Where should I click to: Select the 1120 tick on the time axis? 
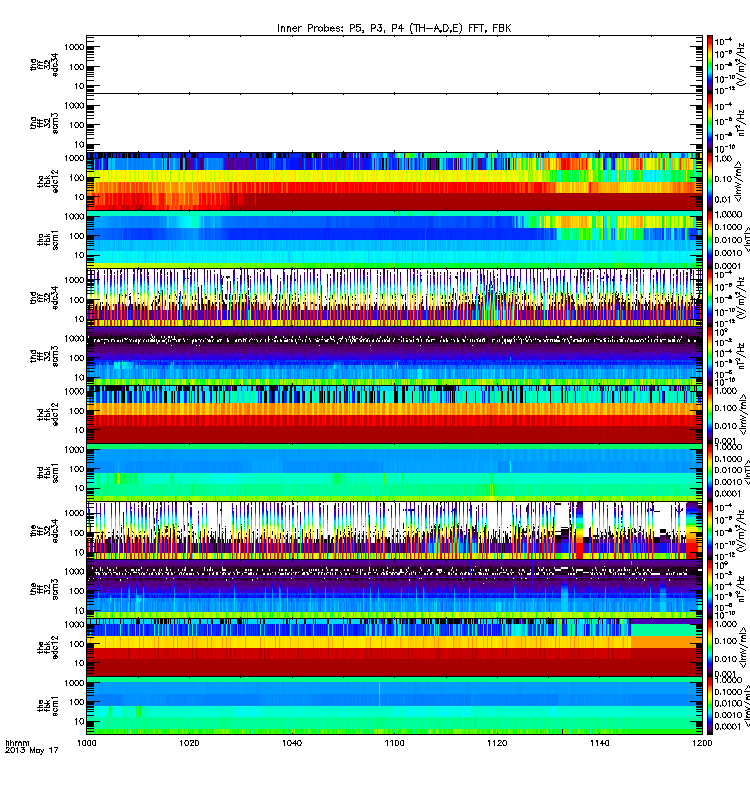[x=497, y=743]
